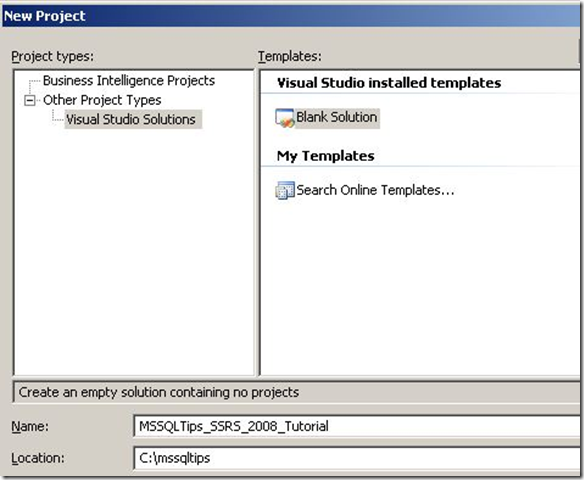This screenshot has height=480, width=584.
Task: Collapse the Other Project Types node
Action: click(29, 101)
